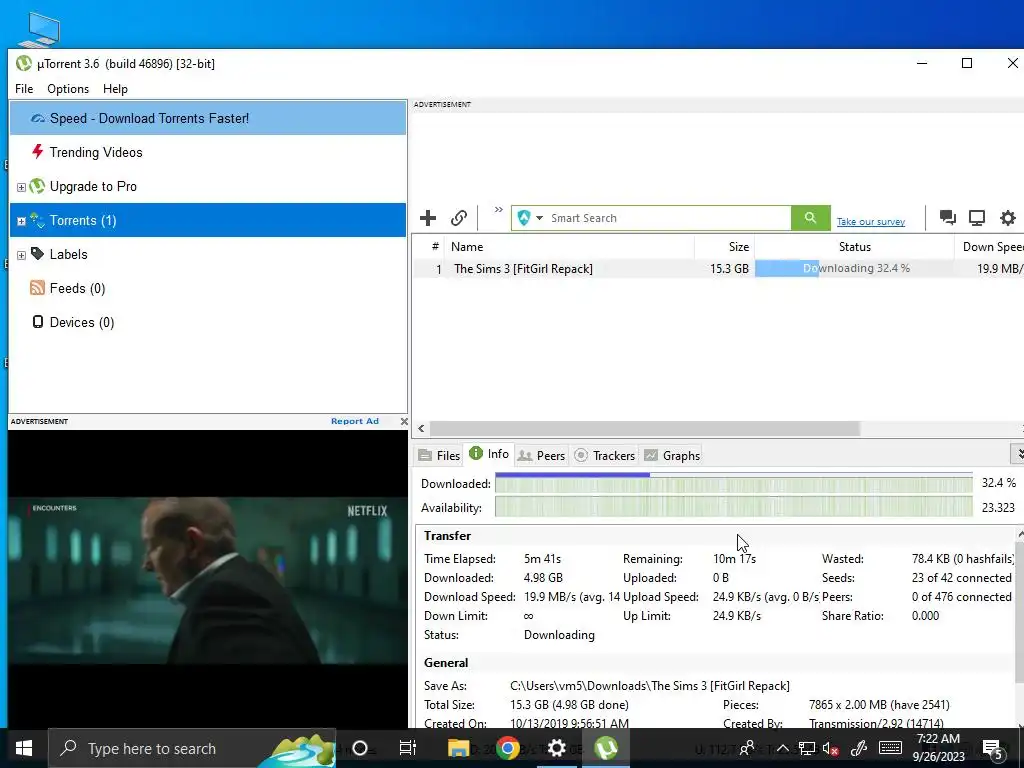Click the green search magnifier button
This screenshot has height=768, width=1024.
click(x=810, y=218)
